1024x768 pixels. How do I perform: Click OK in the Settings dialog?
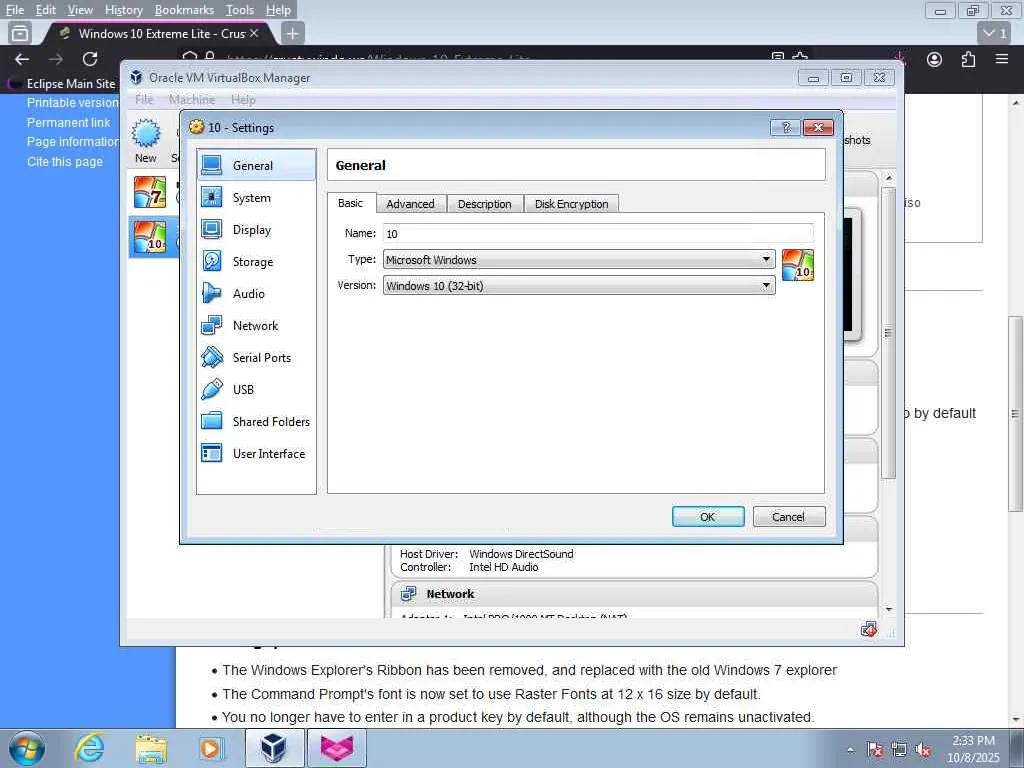coord(708,517)
